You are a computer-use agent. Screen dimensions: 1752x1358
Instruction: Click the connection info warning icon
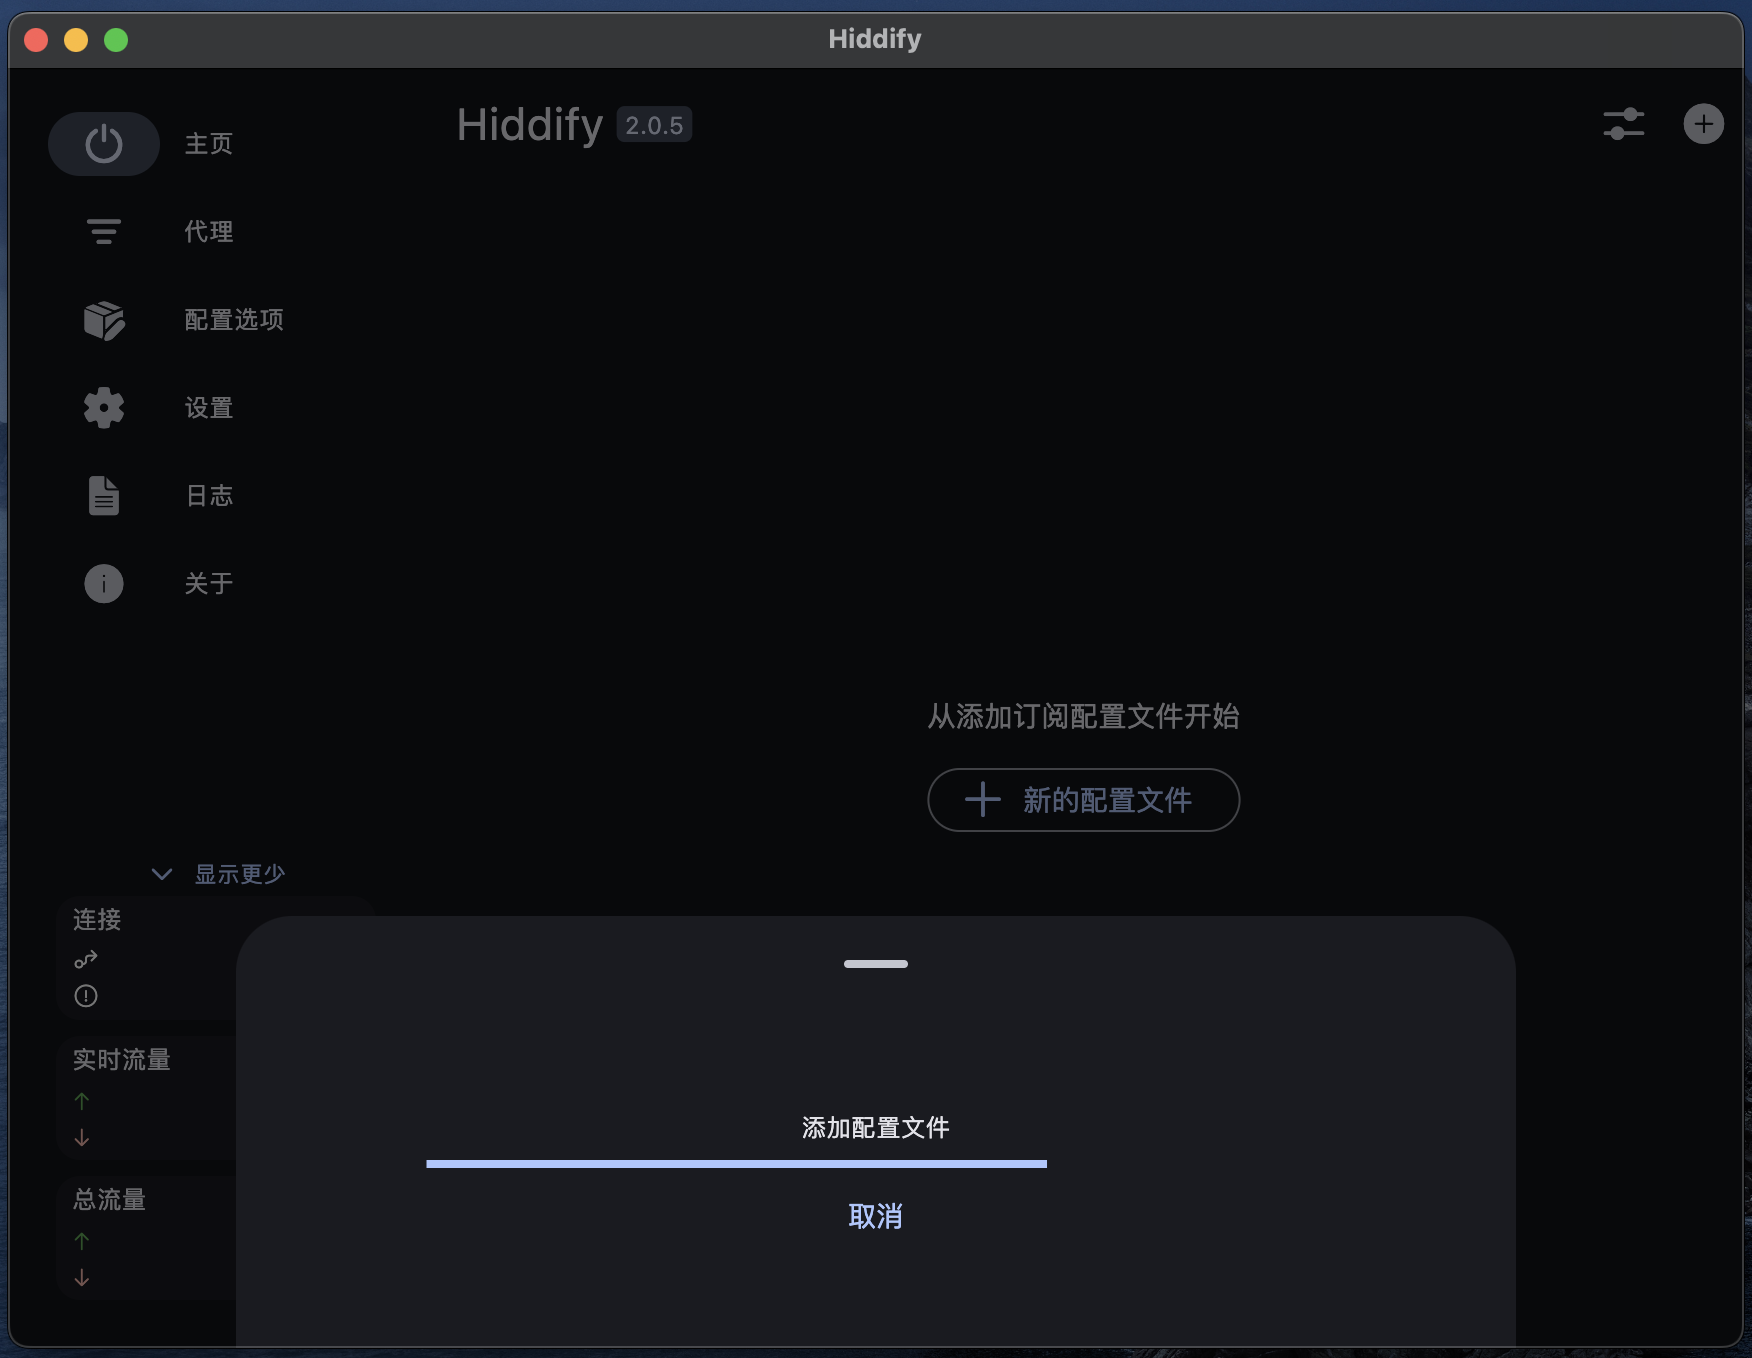coord(86,996)
